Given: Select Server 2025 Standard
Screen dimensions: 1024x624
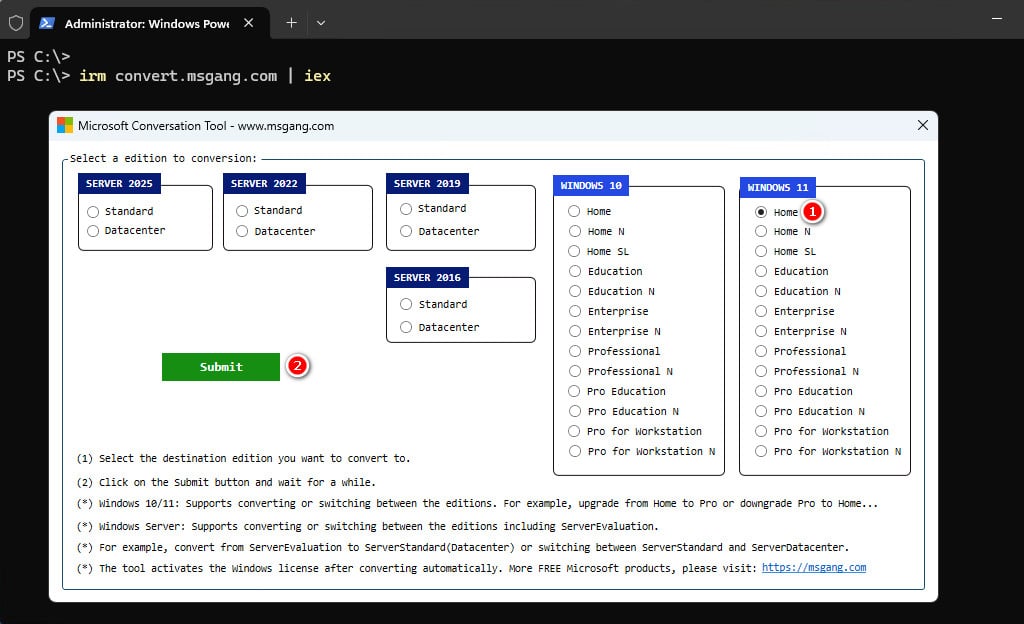Looking at the screenshot, I should point(120,211).
